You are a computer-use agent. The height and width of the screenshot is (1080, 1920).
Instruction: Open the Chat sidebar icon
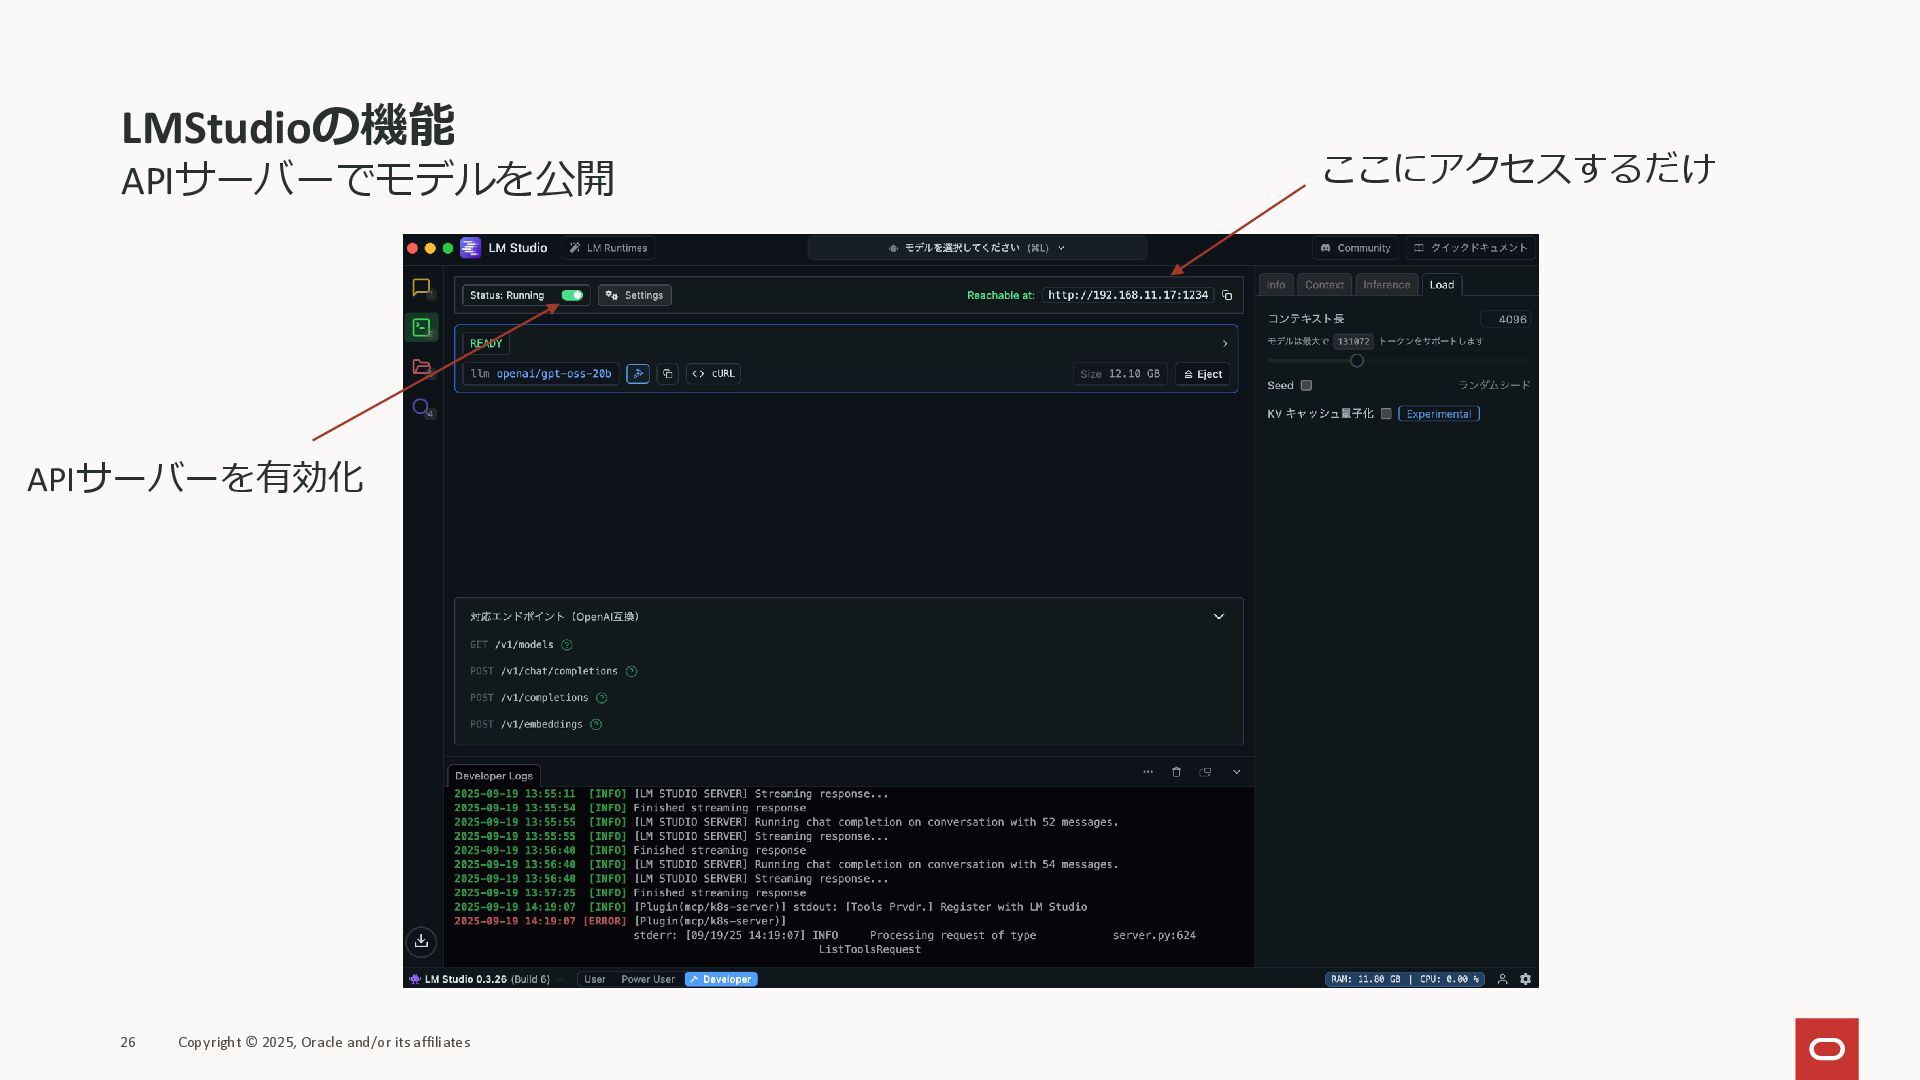pyautogui.click(x=421, y=288)
